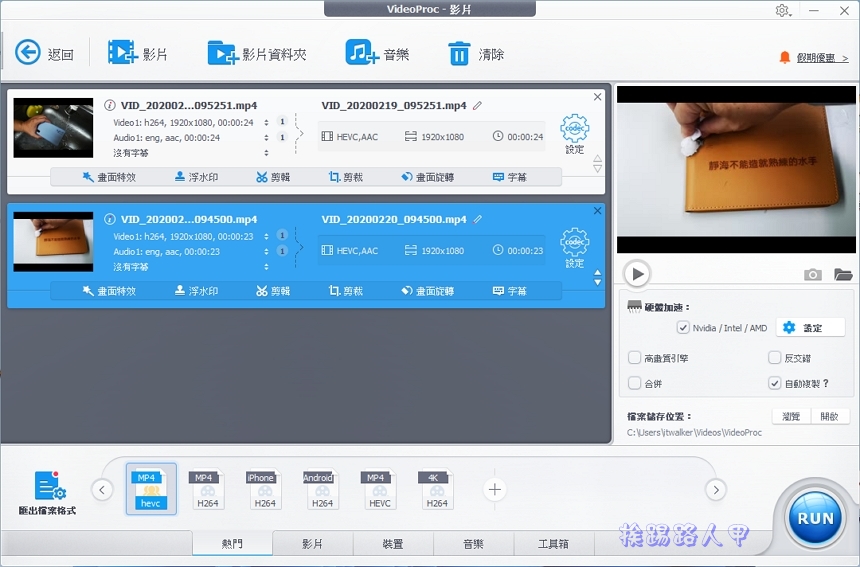The width and height of the screenshot is (860, 567).
Task: Show previous format presets with left arrow
Action: click(x=103, y=490)
